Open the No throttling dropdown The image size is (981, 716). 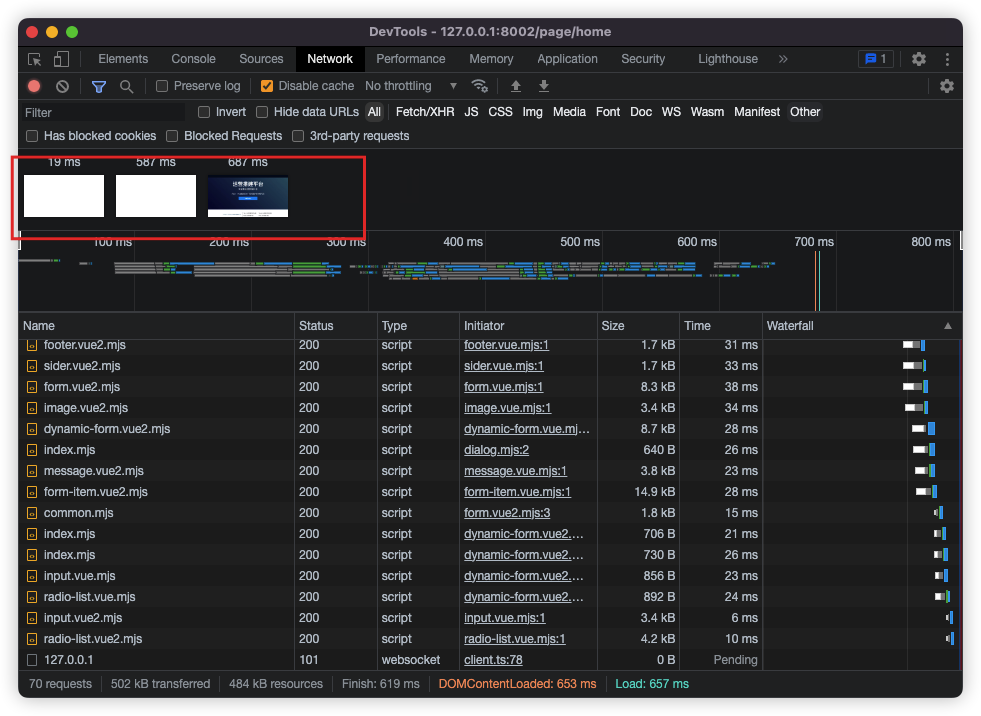point(411,86)
